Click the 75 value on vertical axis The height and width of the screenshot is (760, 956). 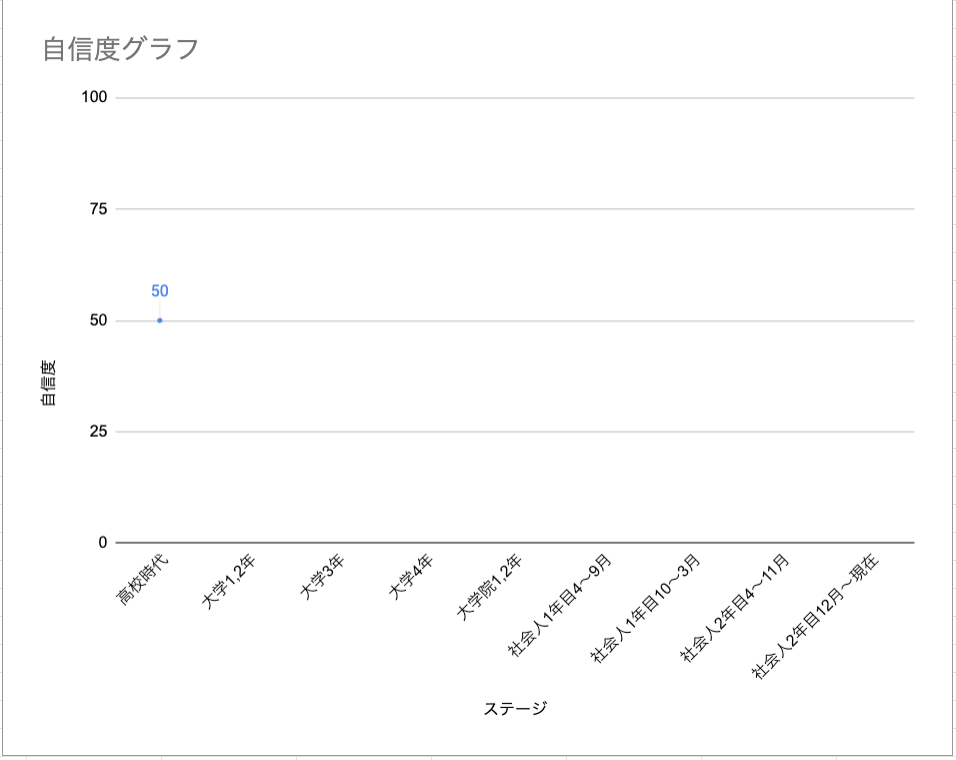coord(98,209)
